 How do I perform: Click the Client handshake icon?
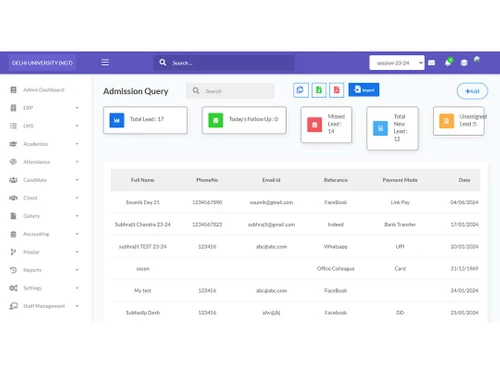(x=13, y=198)
